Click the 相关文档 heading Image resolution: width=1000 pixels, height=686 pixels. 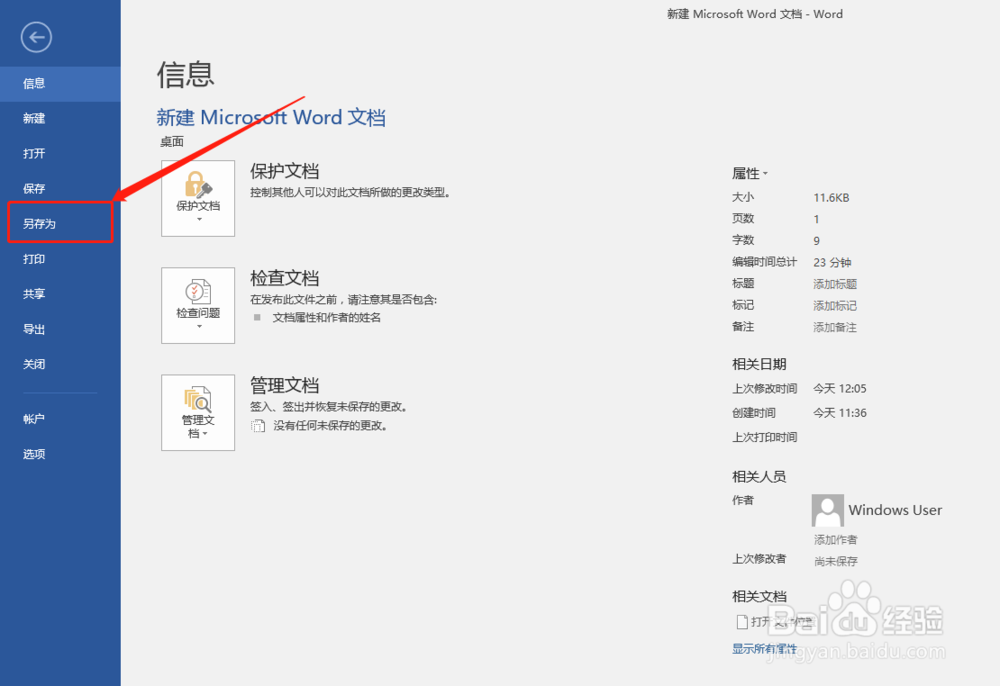pyautogui.click(x=759, y=596)
